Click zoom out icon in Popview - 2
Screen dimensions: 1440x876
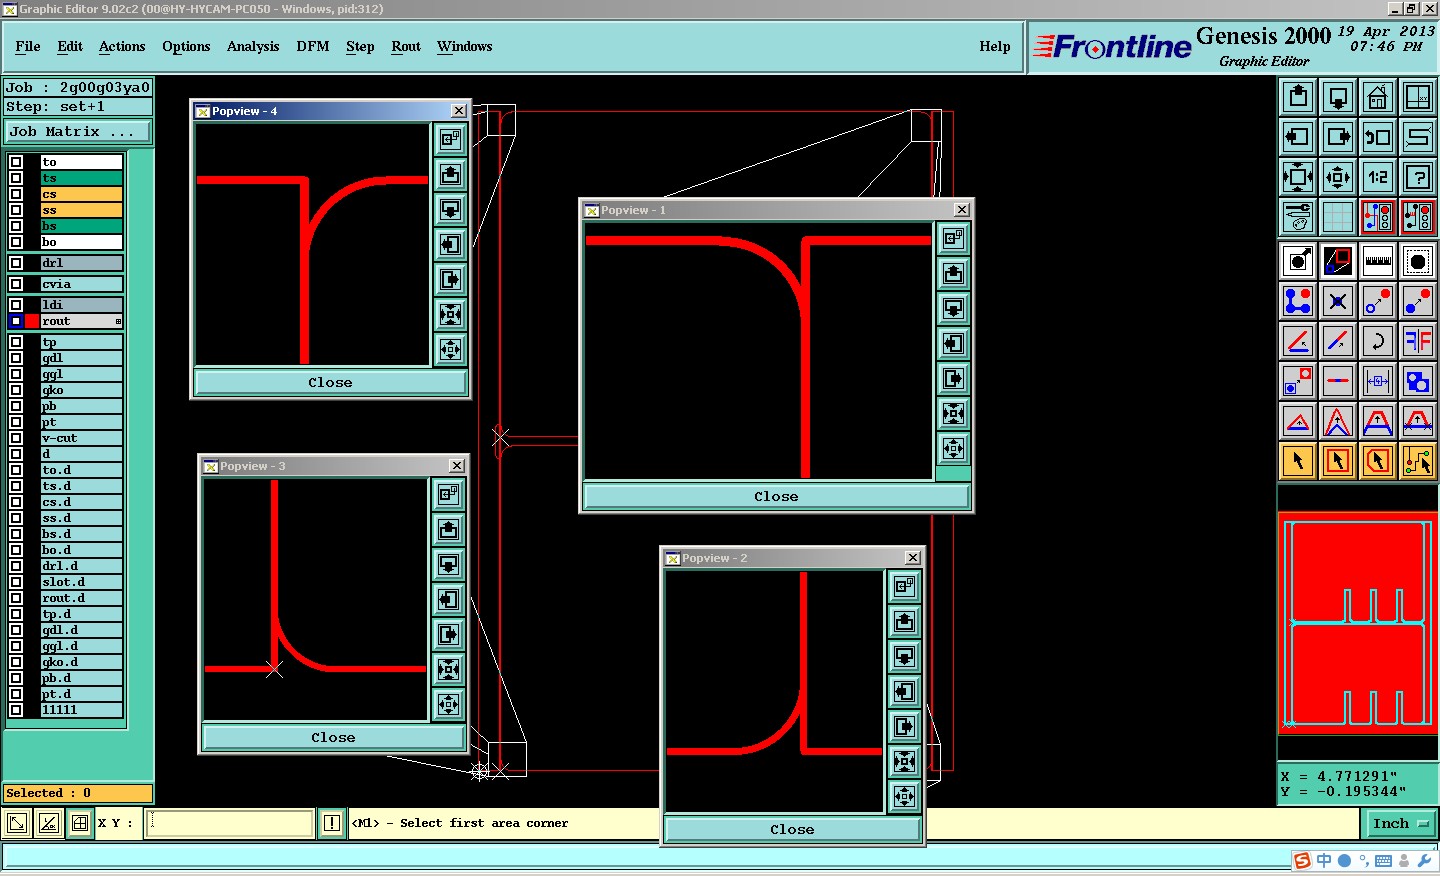point(905,796)
